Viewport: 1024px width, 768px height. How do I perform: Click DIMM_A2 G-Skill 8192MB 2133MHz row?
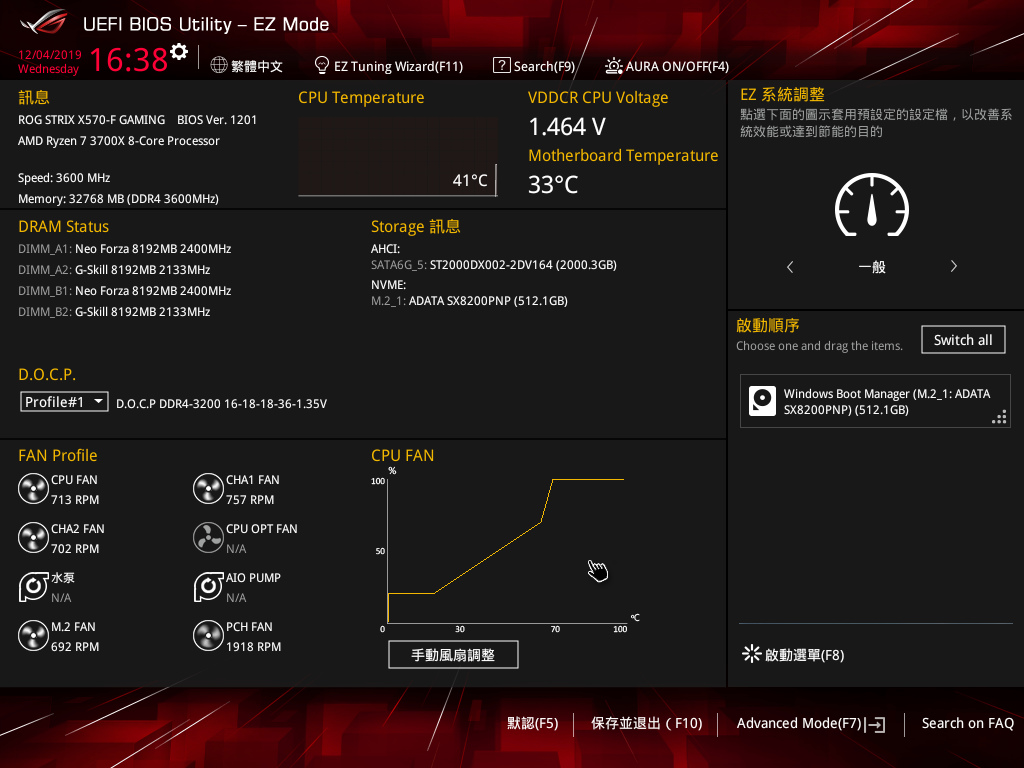[x=114, y=270]
